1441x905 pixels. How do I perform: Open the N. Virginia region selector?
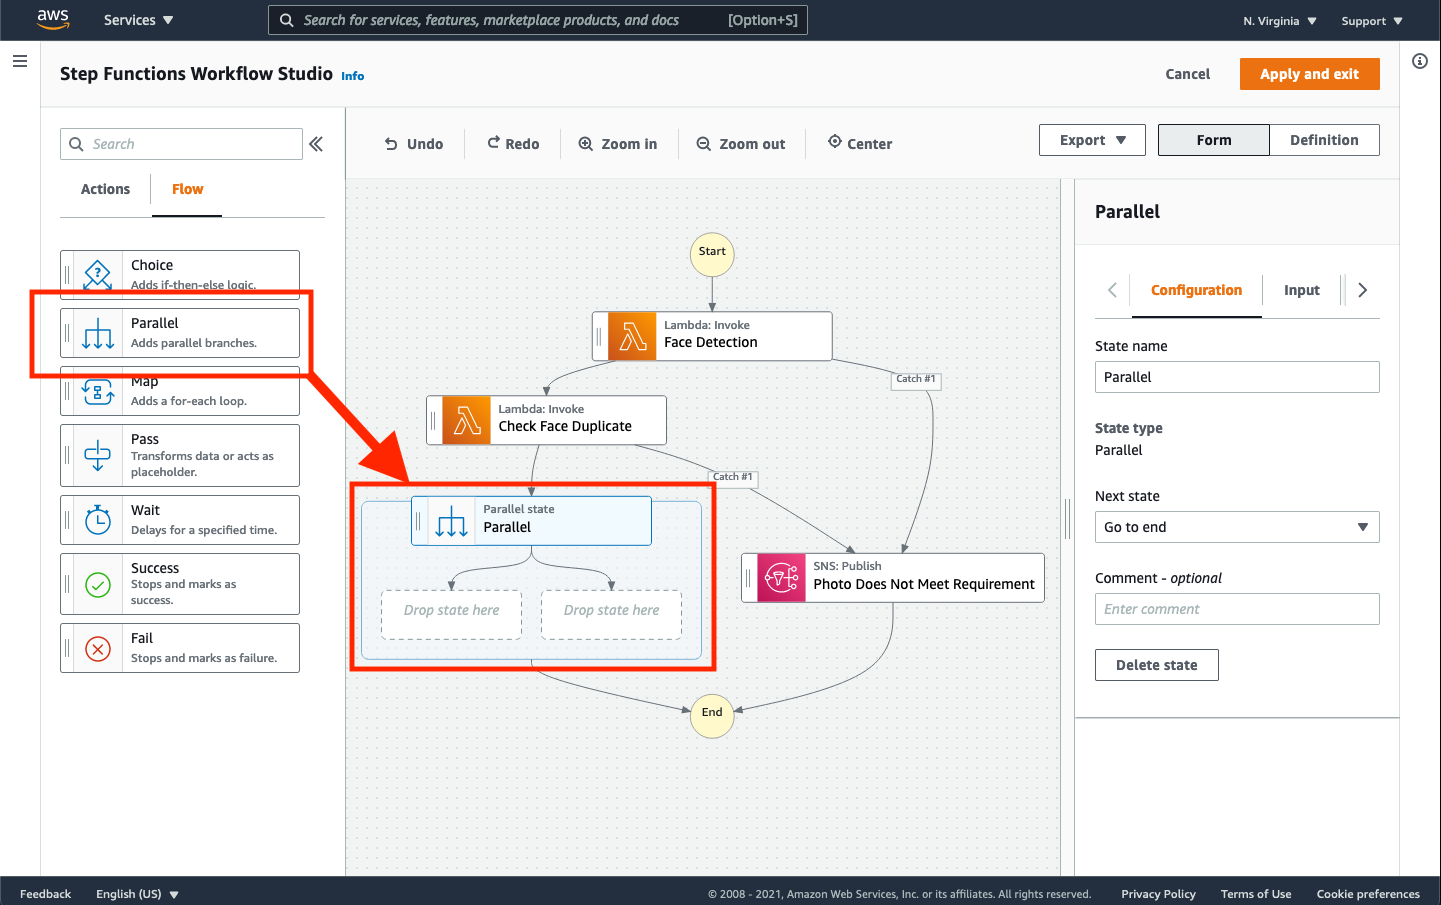pos(1280,21)
